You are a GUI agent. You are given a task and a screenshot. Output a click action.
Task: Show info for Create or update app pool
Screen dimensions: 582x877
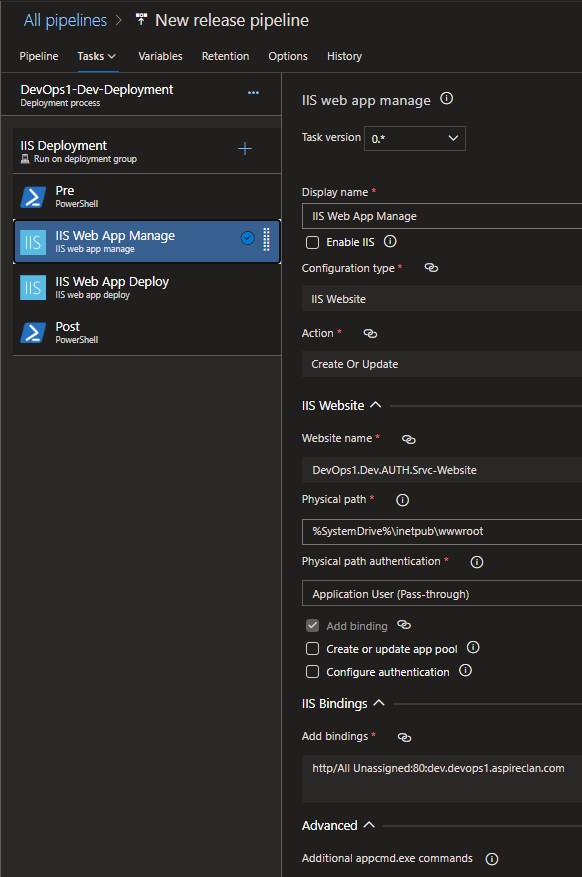click(x=473, y=648)
